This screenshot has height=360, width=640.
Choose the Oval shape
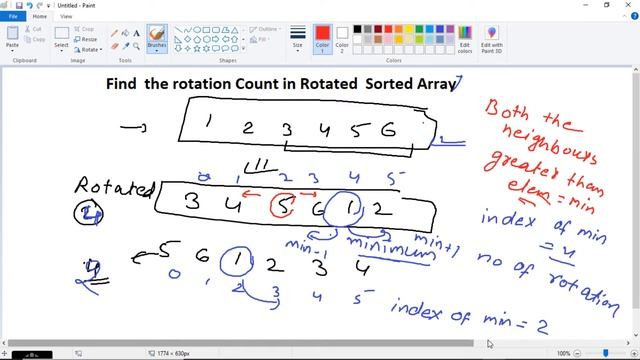[x=197, y=30]
